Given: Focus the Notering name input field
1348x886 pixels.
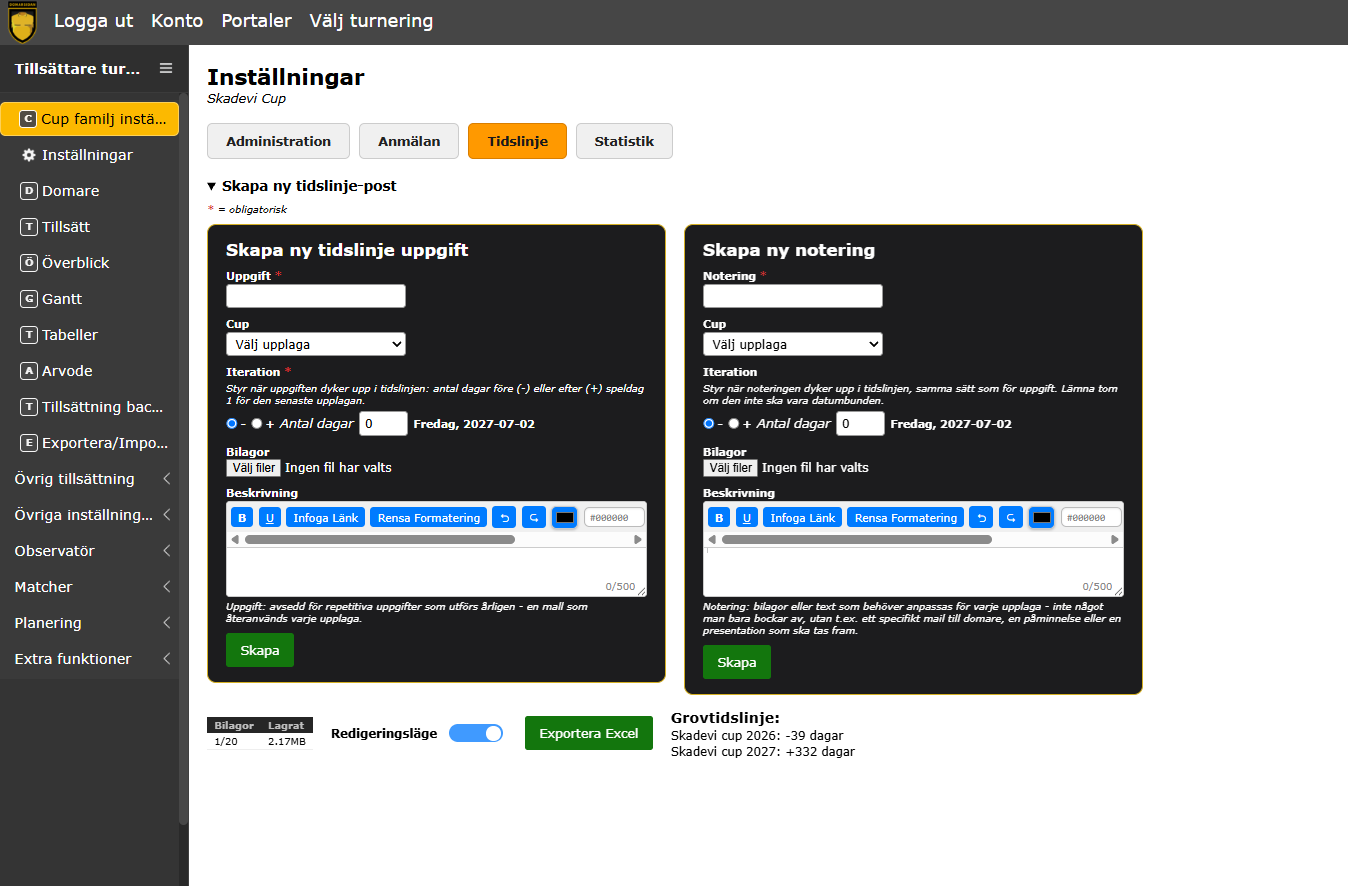Looking at the screenshot, I should click(793, 296).
